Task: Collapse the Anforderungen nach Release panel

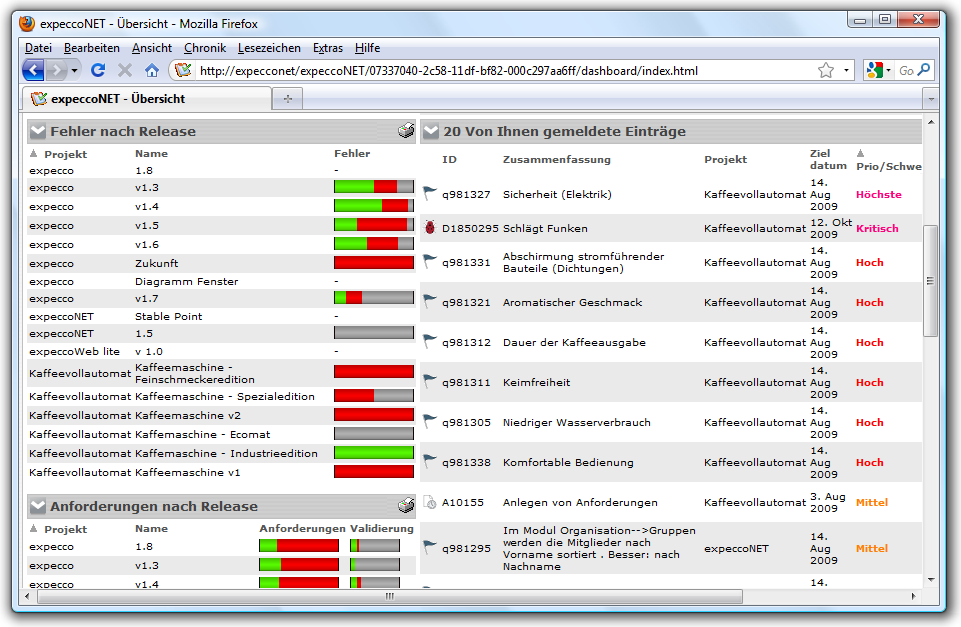Action: [37, 506]
